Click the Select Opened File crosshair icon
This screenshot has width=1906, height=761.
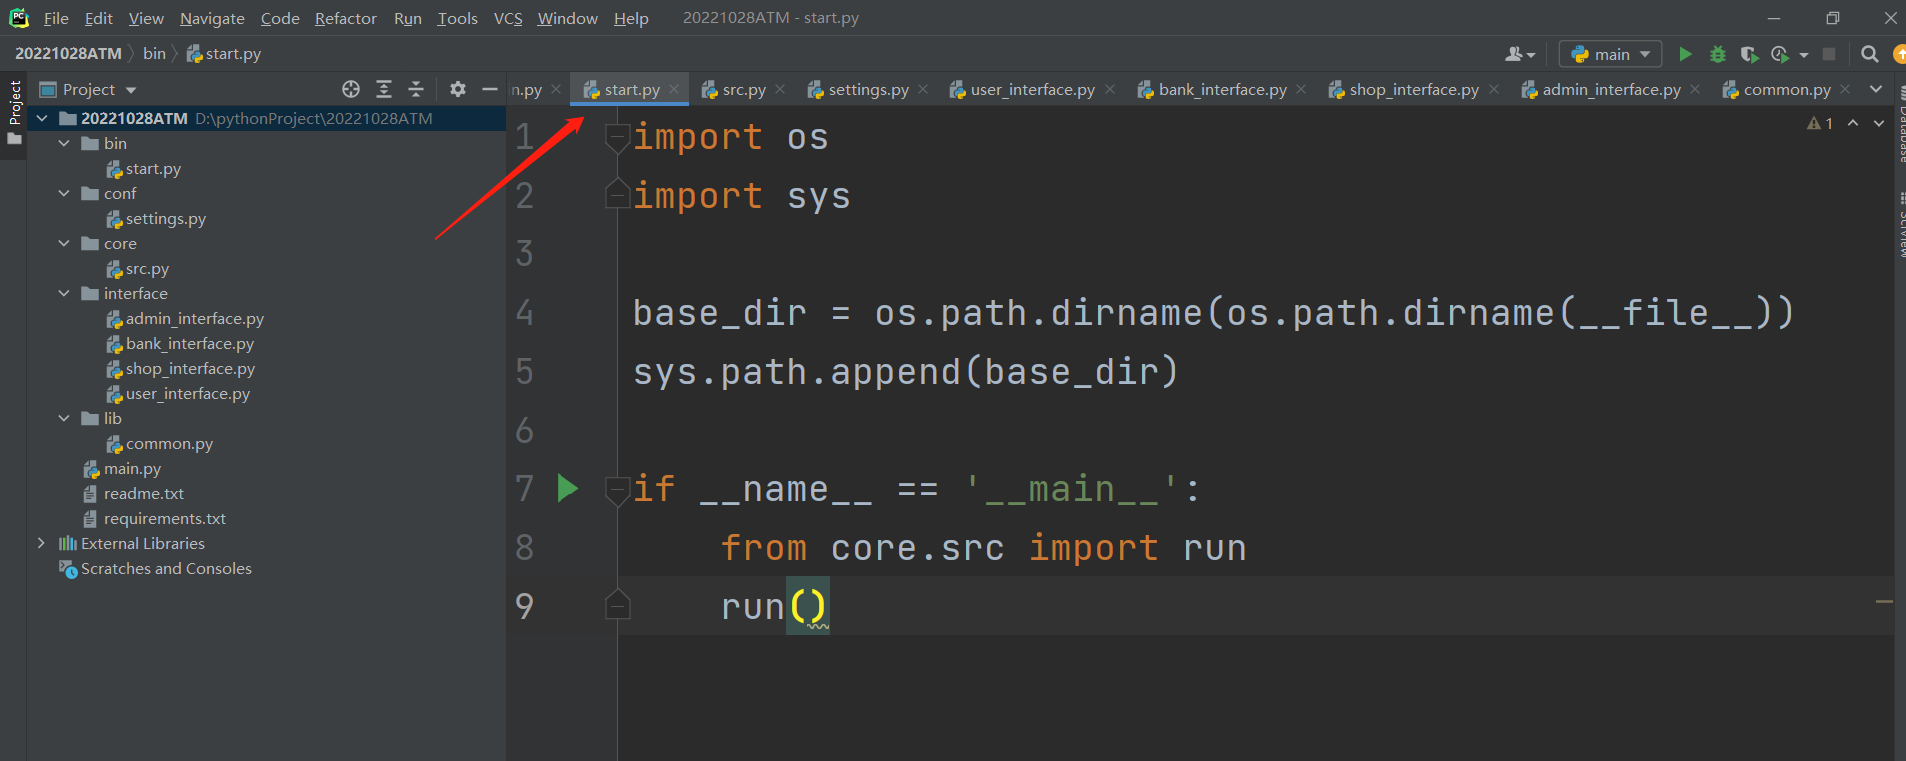coord(351,89)
